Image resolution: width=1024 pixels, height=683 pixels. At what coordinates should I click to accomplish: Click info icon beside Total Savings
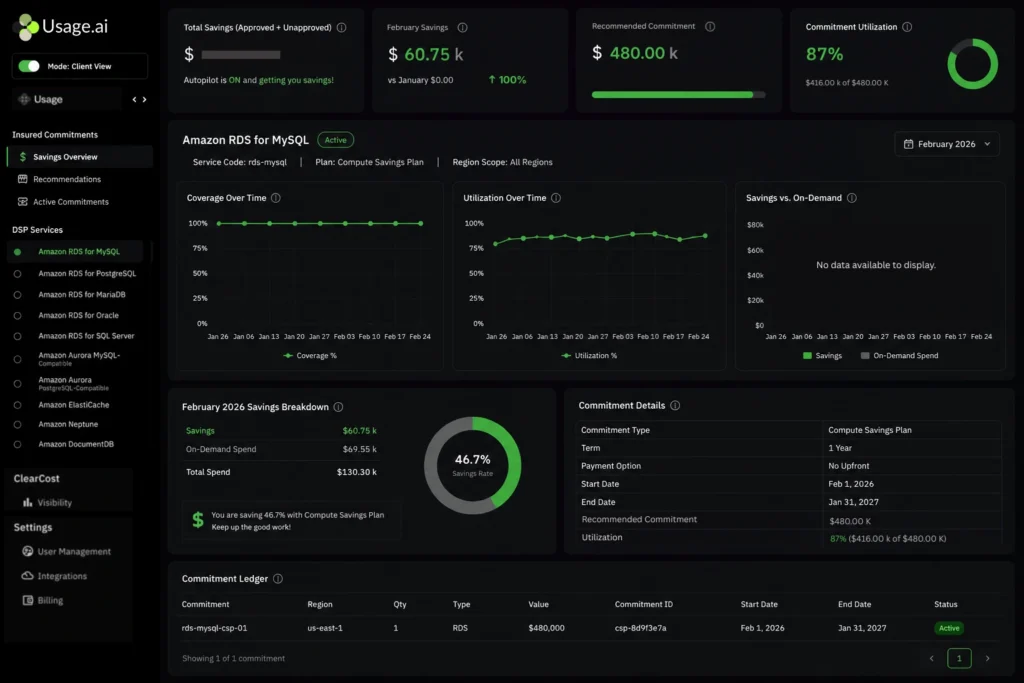click(x=342, y=27)
